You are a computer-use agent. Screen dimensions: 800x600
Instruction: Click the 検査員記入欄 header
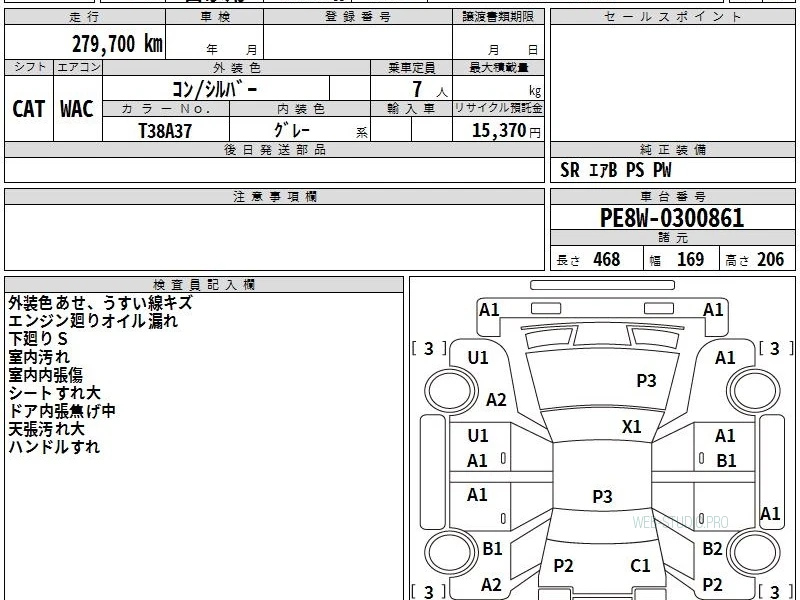204,285
